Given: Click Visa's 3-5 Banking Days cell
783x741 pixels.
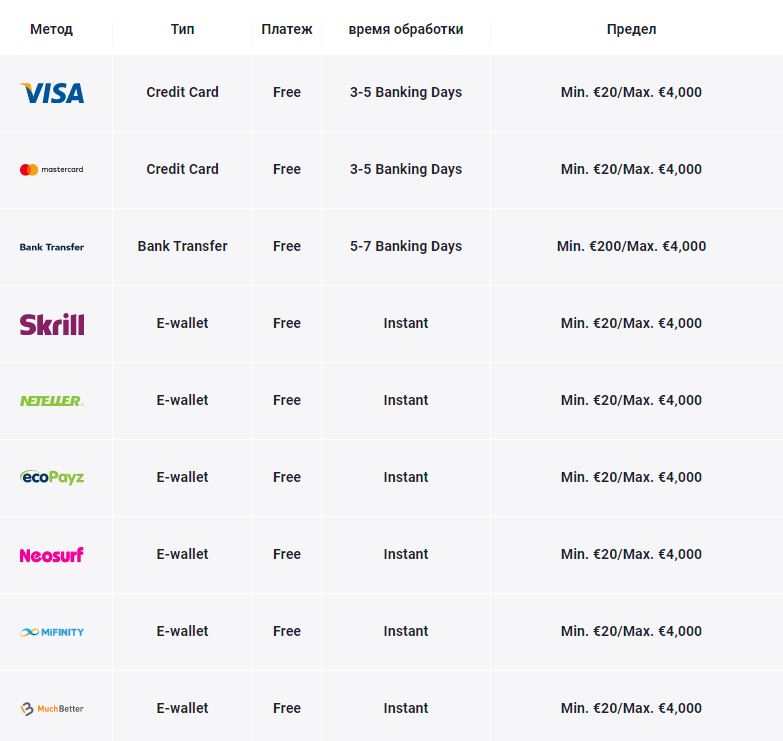Looking at the screenshot, I should (406, 92).
